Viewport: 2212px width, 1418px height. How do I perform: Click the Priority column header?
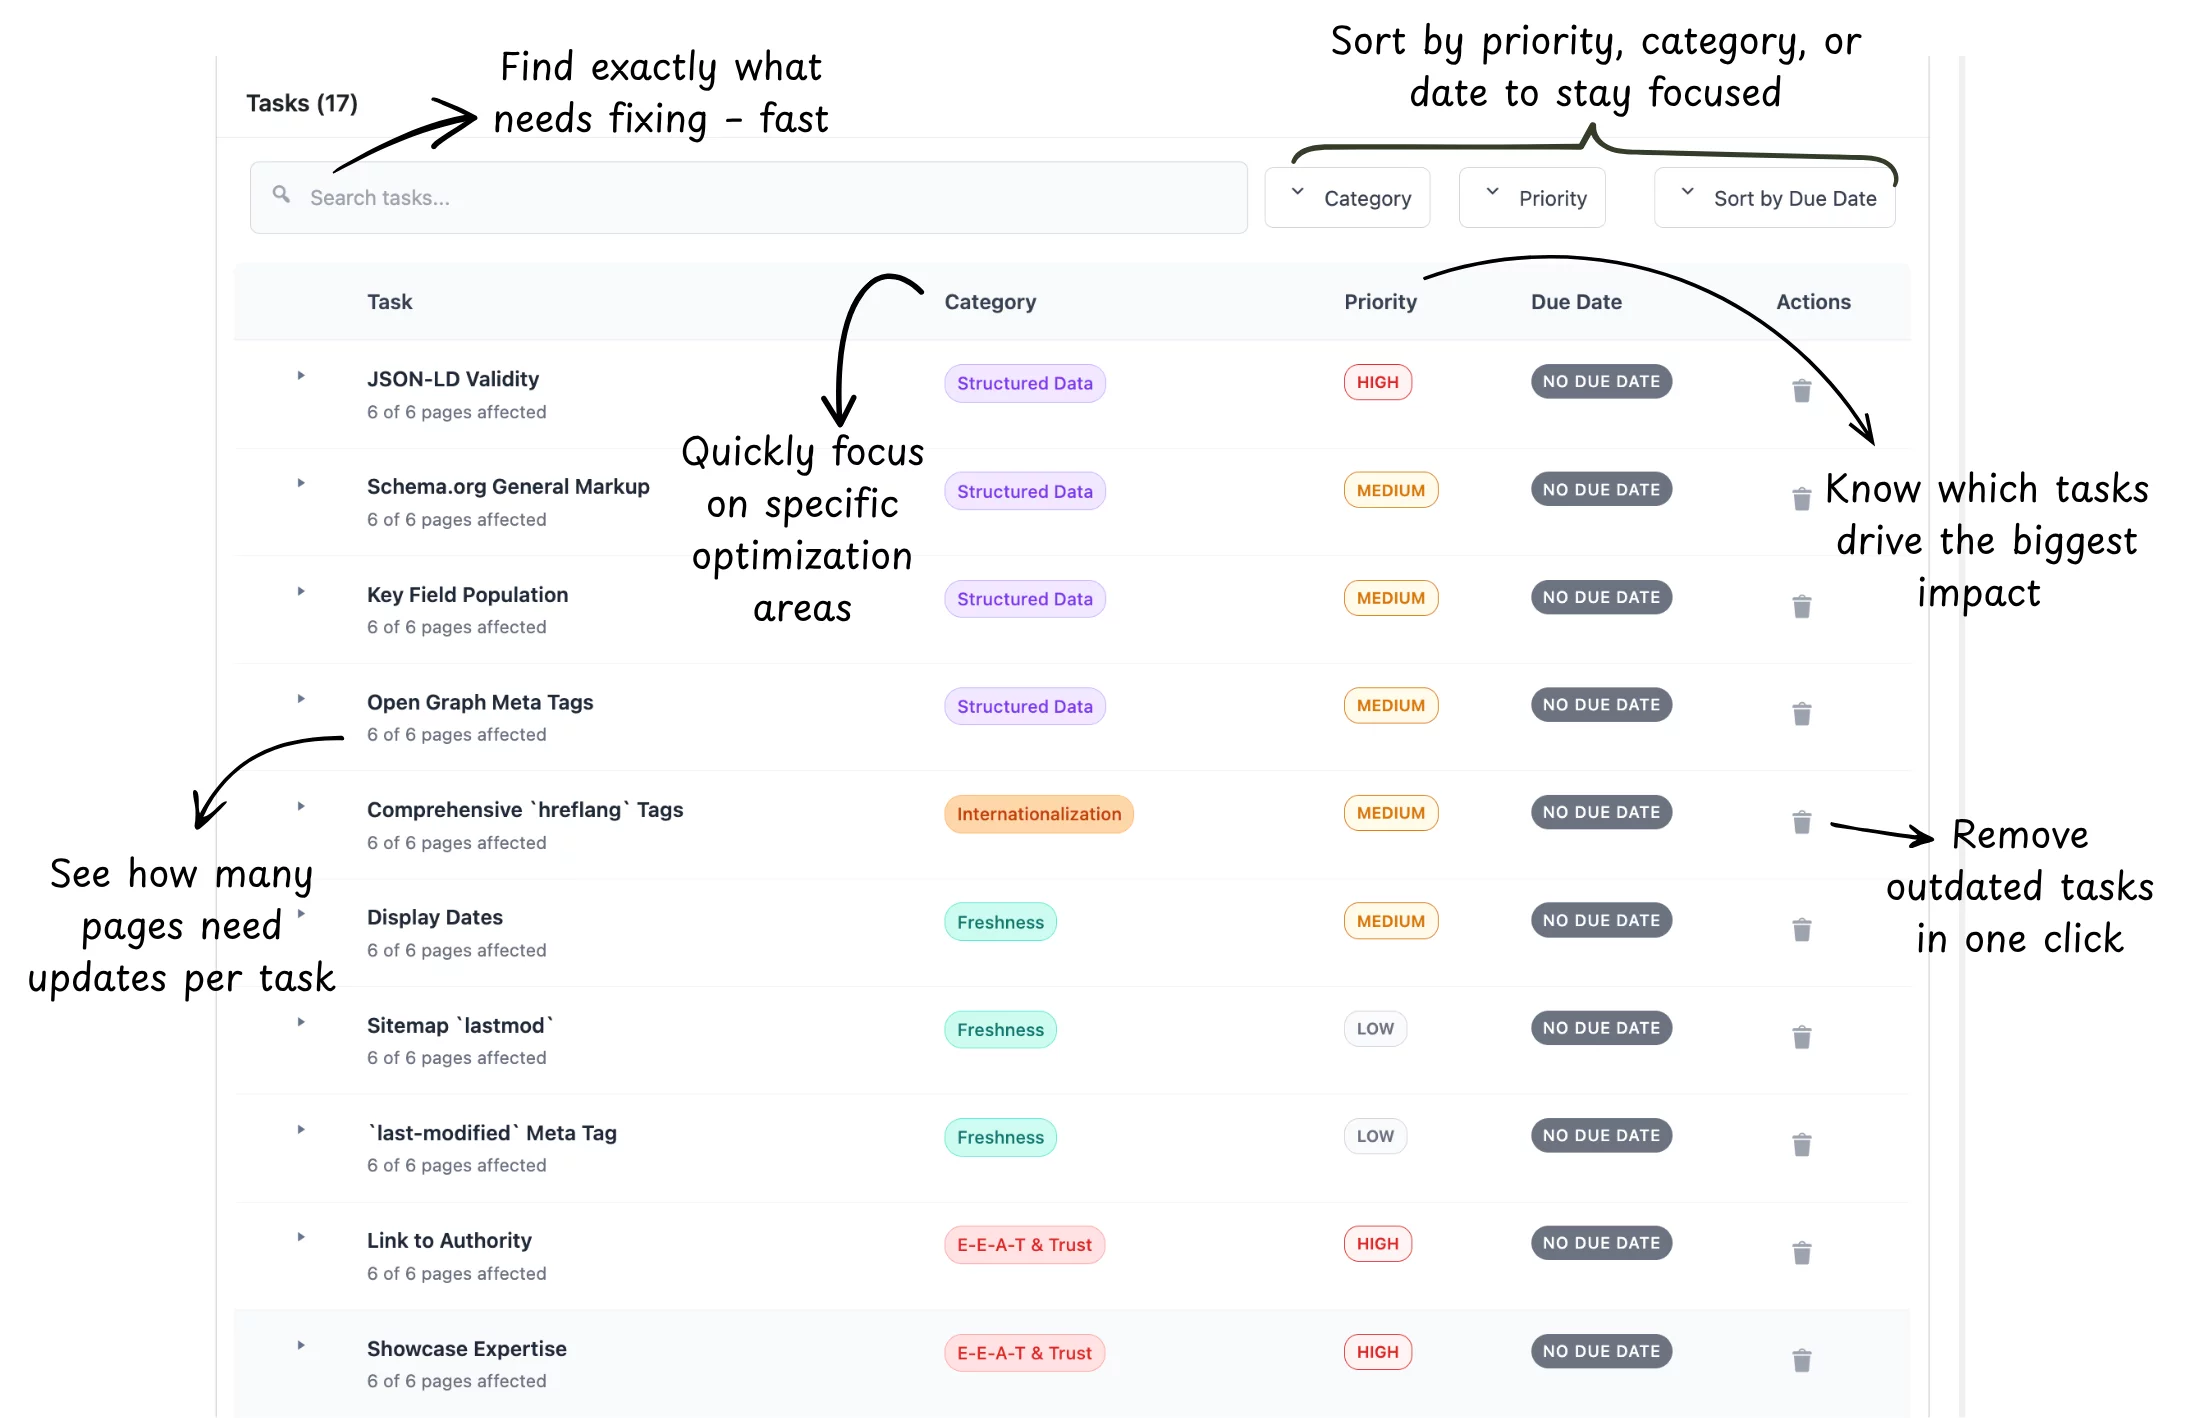[1380, 302]
